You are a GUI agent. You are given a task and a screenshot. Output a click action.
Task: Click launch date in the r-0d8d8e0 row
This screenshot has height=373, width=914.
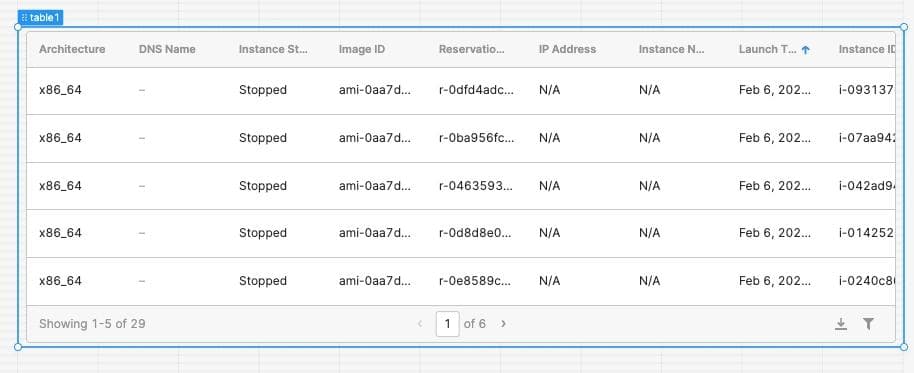(x=775, y=233)
